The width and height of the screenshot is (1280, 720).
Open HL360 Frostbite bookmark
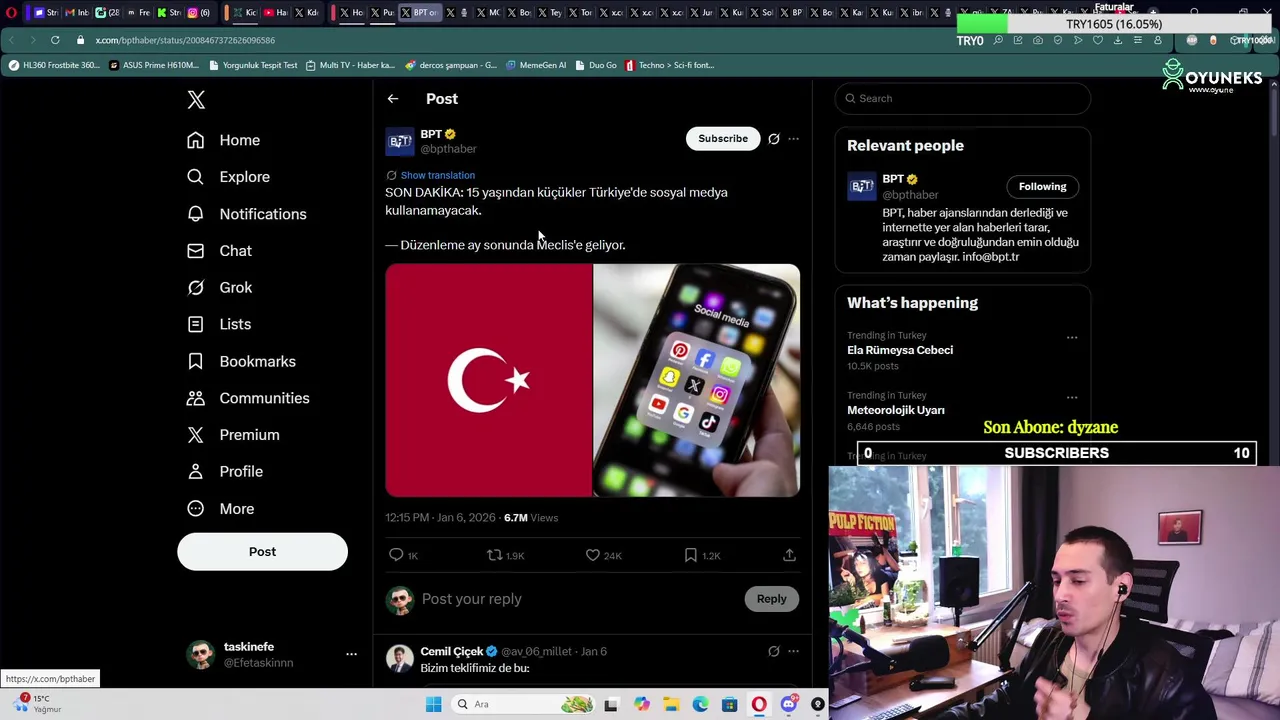(53, 65)
